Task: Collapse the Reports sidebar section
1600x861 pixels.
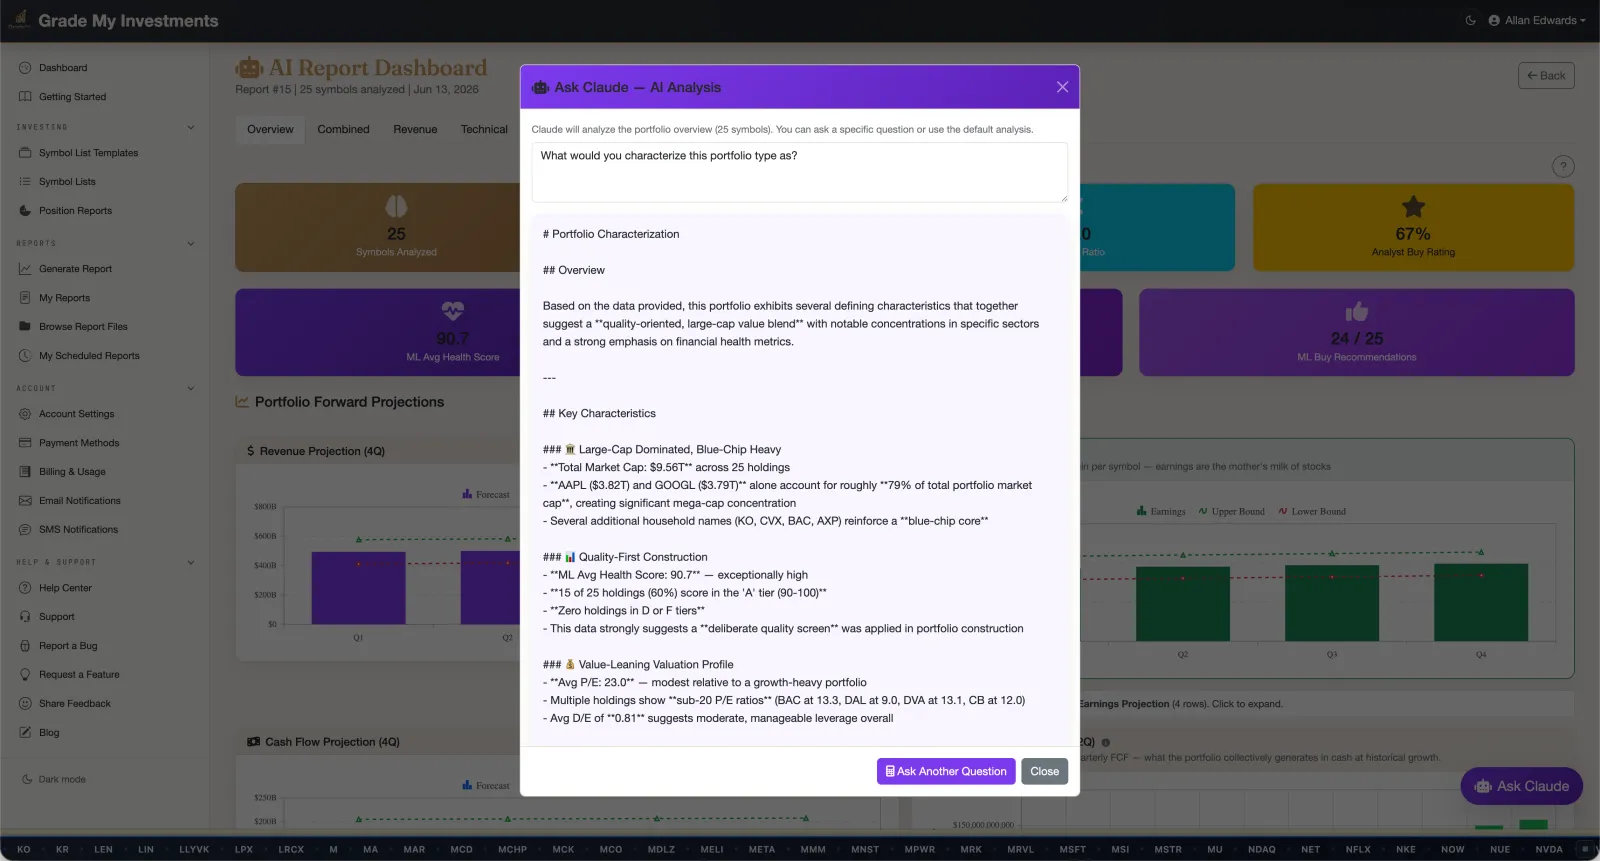Action: tap(191, 243)
